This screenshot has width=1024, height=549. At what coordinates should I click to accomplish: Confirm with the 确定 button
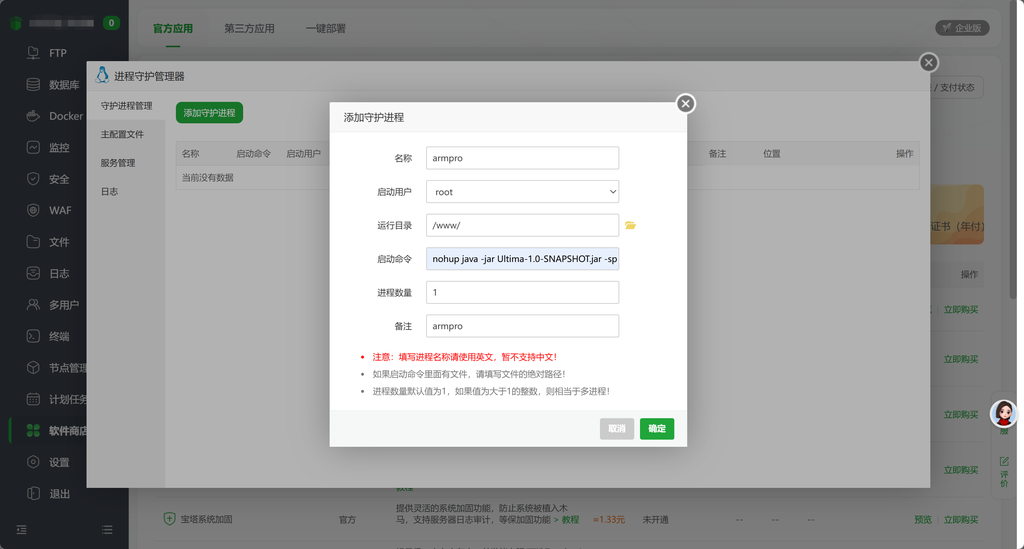[656, 429]
